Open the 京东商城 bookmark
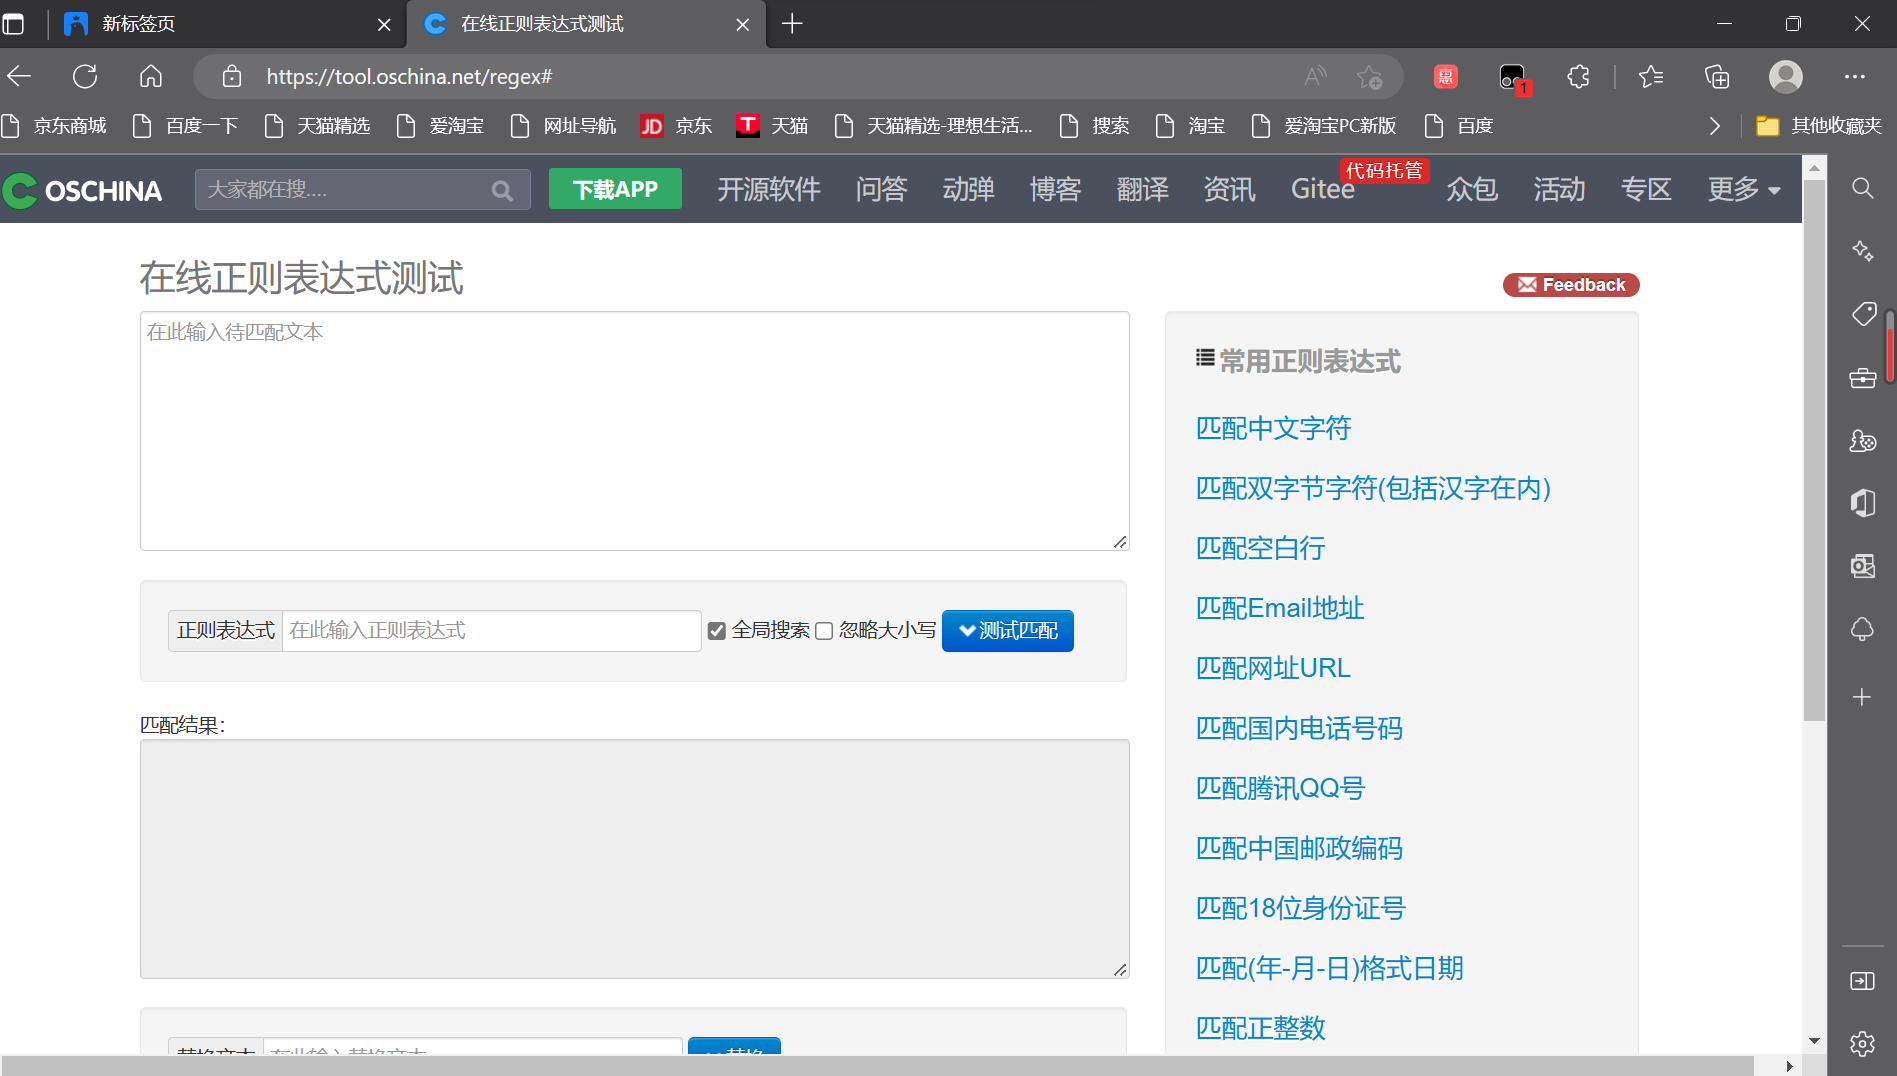This screenshot has height=1076, width=1897. click(55, 126)
